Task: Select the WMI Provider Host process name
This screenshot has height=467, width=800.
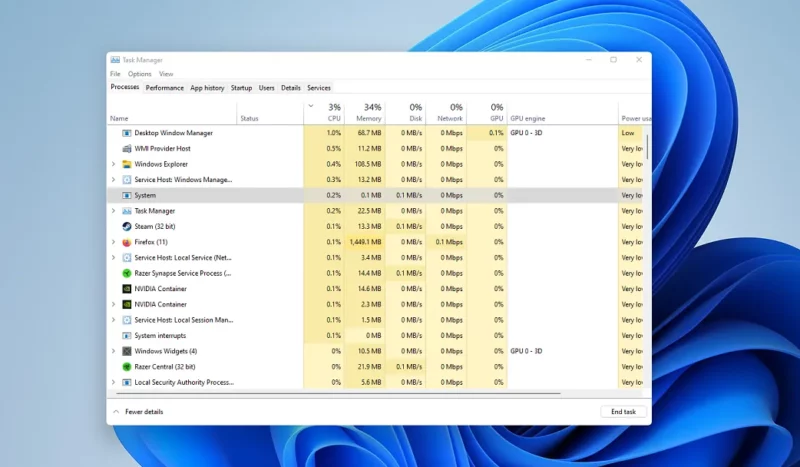Action: 162,149
